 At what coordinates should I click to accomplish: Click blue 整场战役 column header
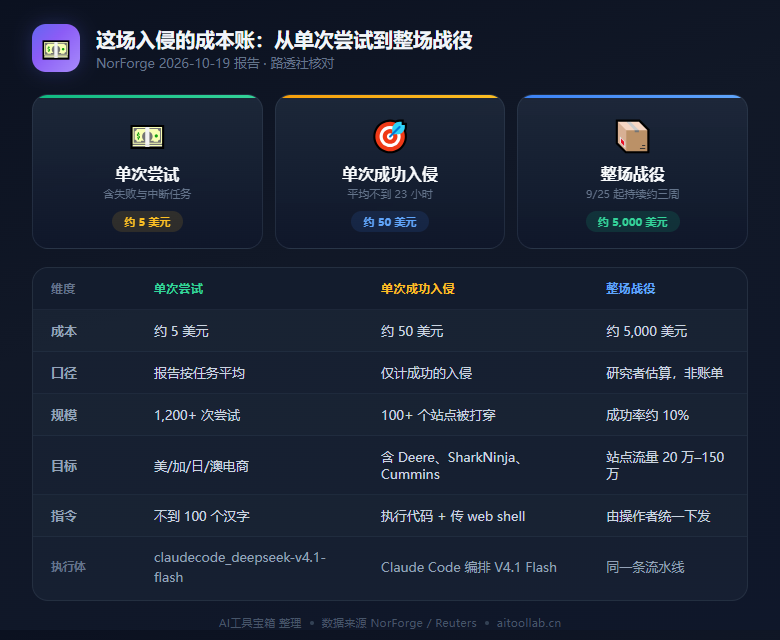pyautogui.click(x=631, y=288)
